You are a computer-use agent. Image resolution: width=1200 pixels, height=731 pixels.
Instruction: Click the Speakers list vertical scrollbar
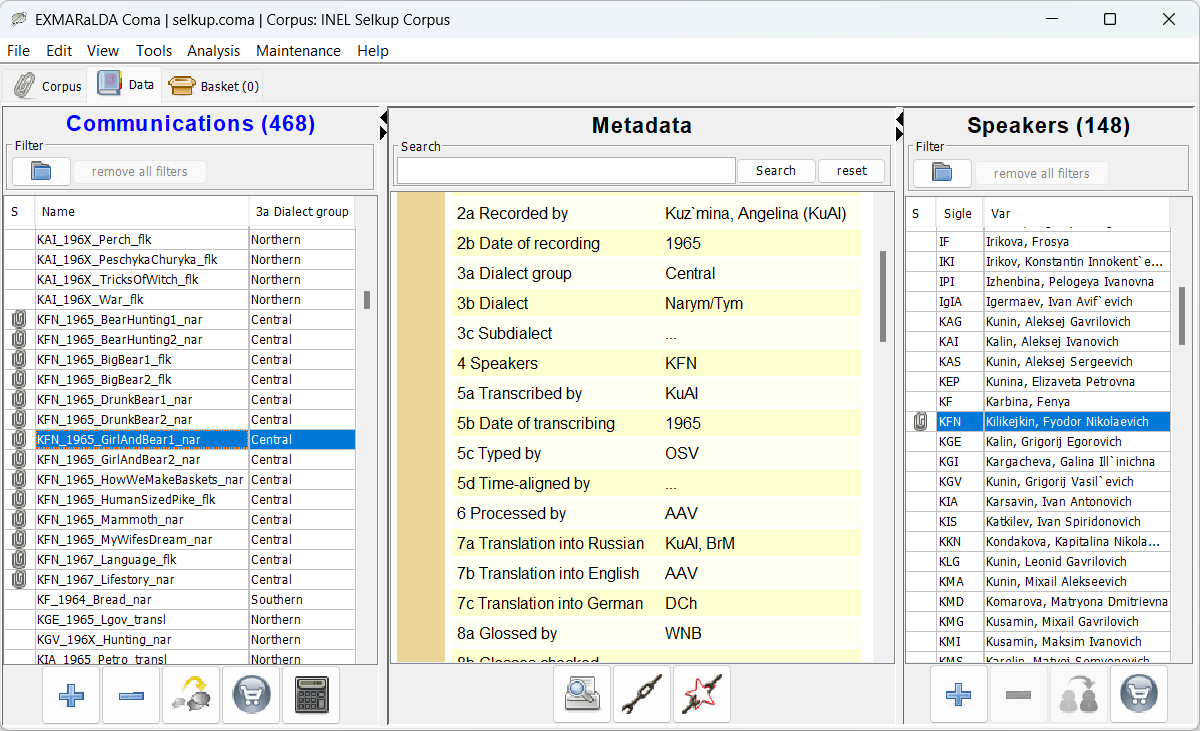pyautogui.click(x=1181, y=316)
